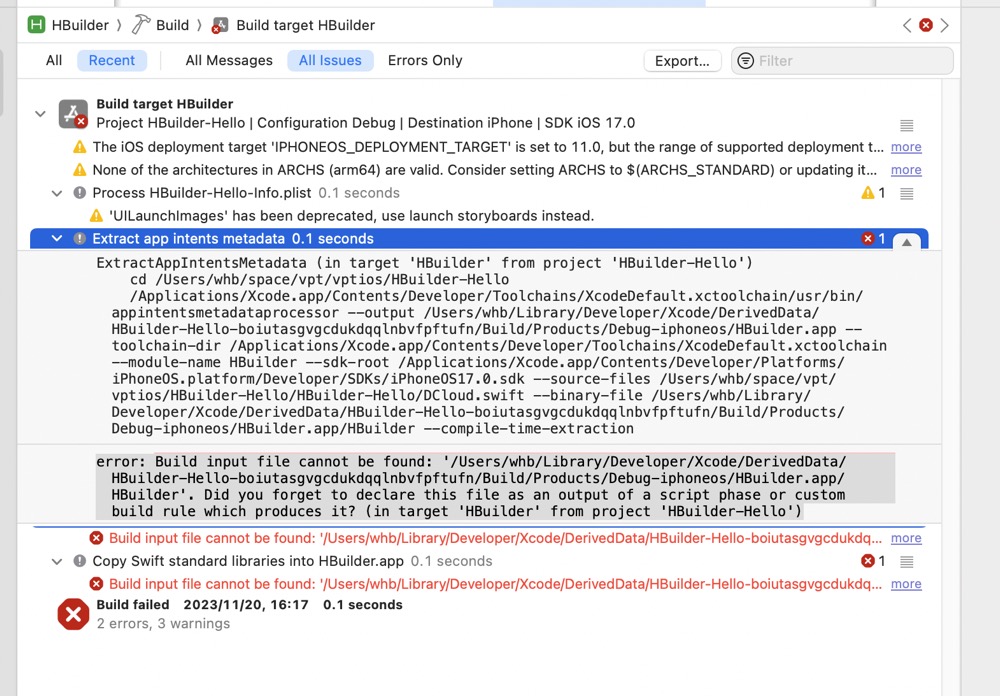Collapse the Build target HBuilder group
Image resolution: width=1000 pixels, height=696 pixels.
[x=40, y=114]
